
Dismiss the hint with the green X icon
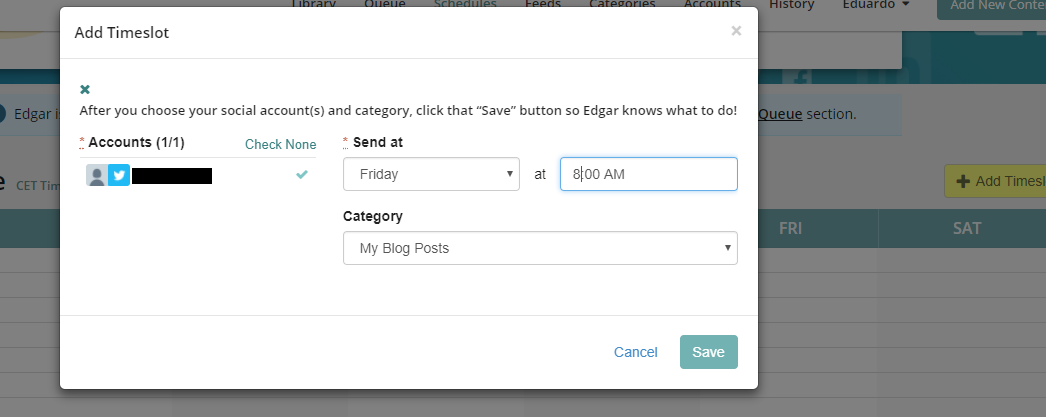click(x=85, y=89)
